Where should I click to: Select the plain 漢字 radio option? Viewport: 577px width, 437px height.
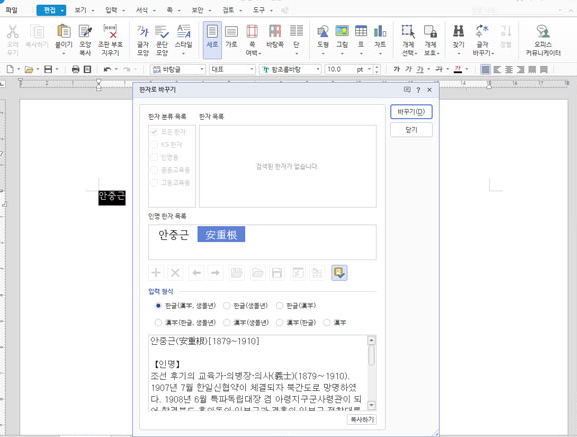326,323
